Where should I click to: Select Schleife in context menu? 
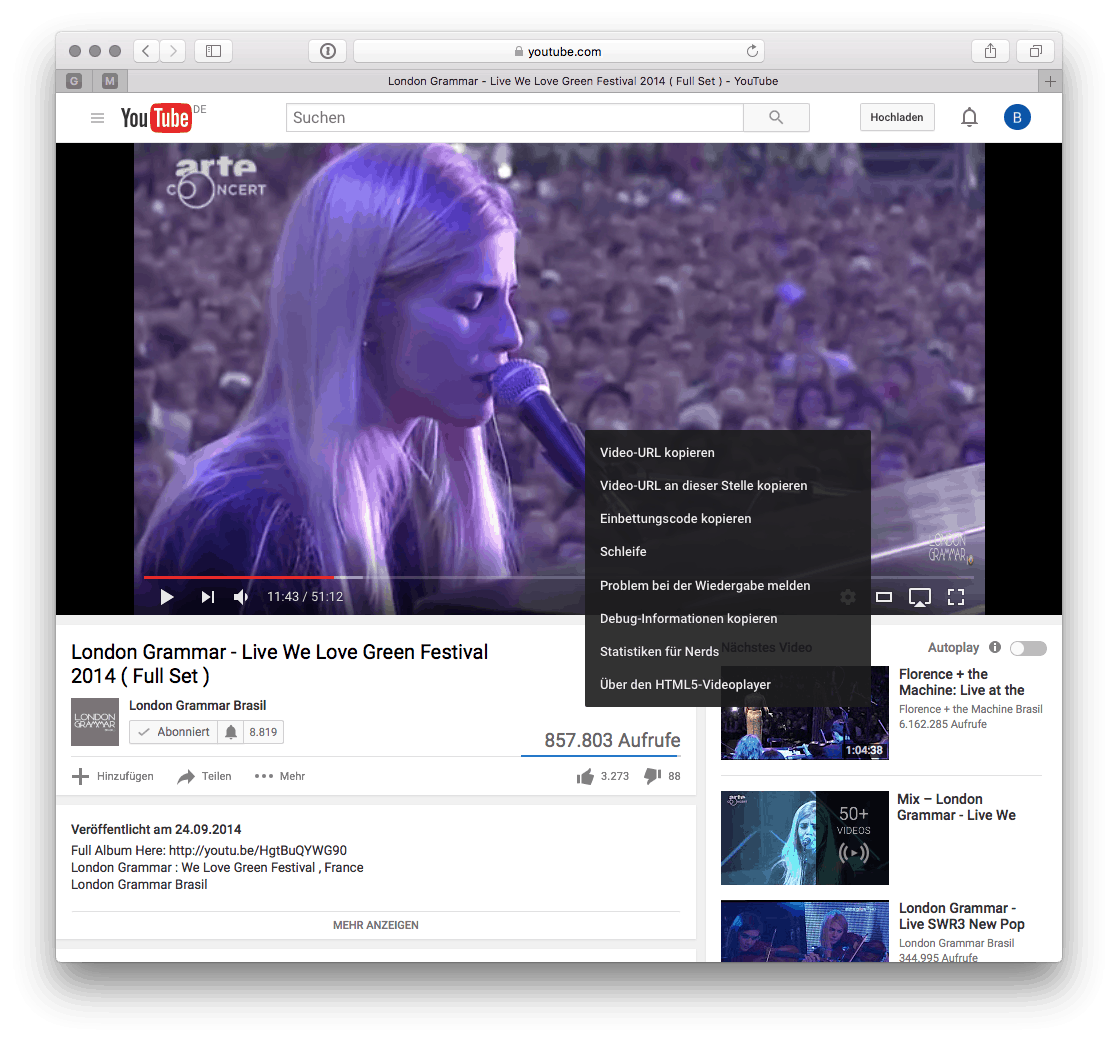623,552
